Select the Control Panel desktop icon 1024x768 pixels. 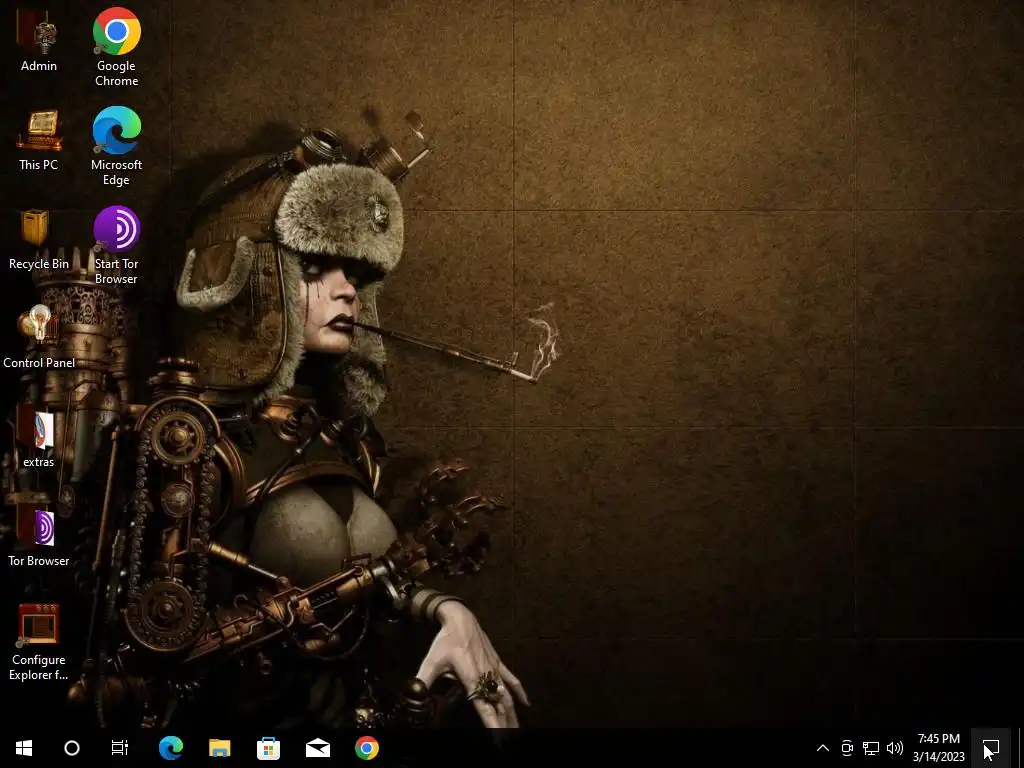coord(39,338)
